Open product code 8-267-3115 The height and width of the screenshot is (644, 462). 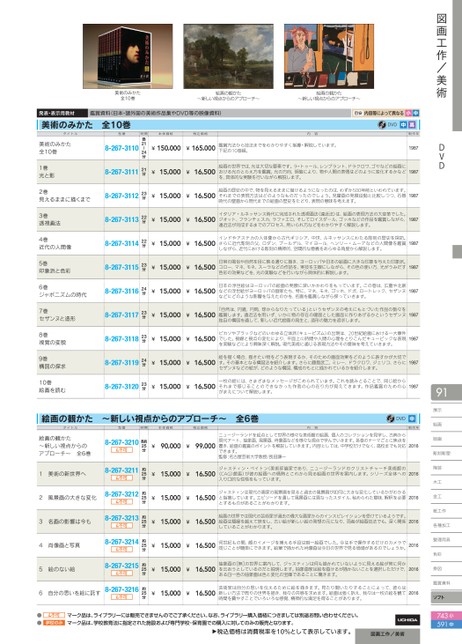pos(122,267)
